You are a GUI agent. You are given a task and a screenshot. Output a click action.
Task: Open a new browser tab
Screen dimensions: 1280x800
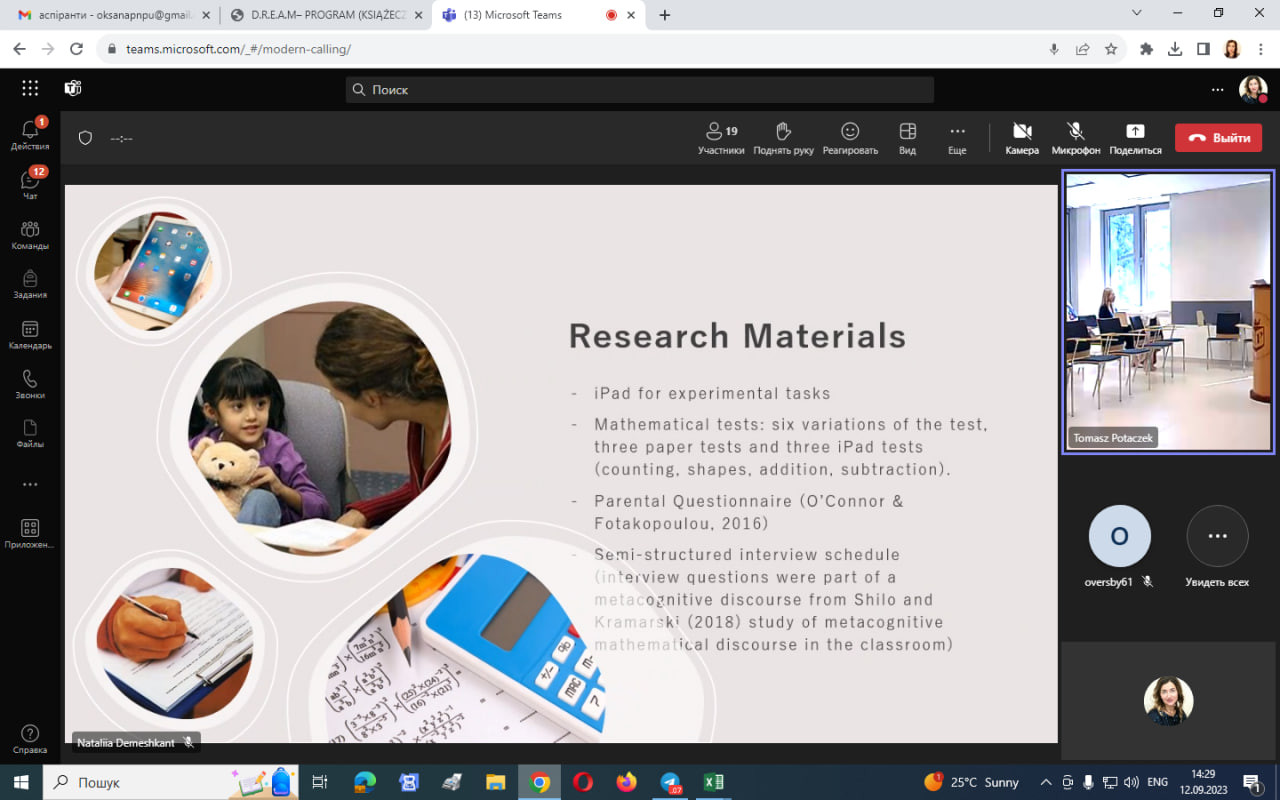(x=665, y=15)
